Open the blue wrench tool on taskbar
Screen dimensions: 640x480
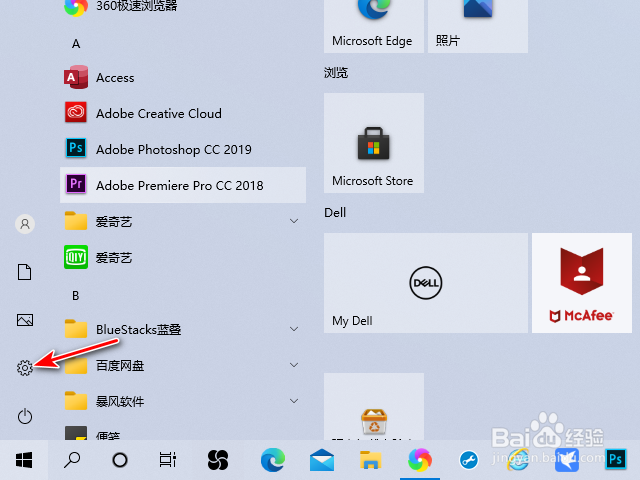(469, 460)
